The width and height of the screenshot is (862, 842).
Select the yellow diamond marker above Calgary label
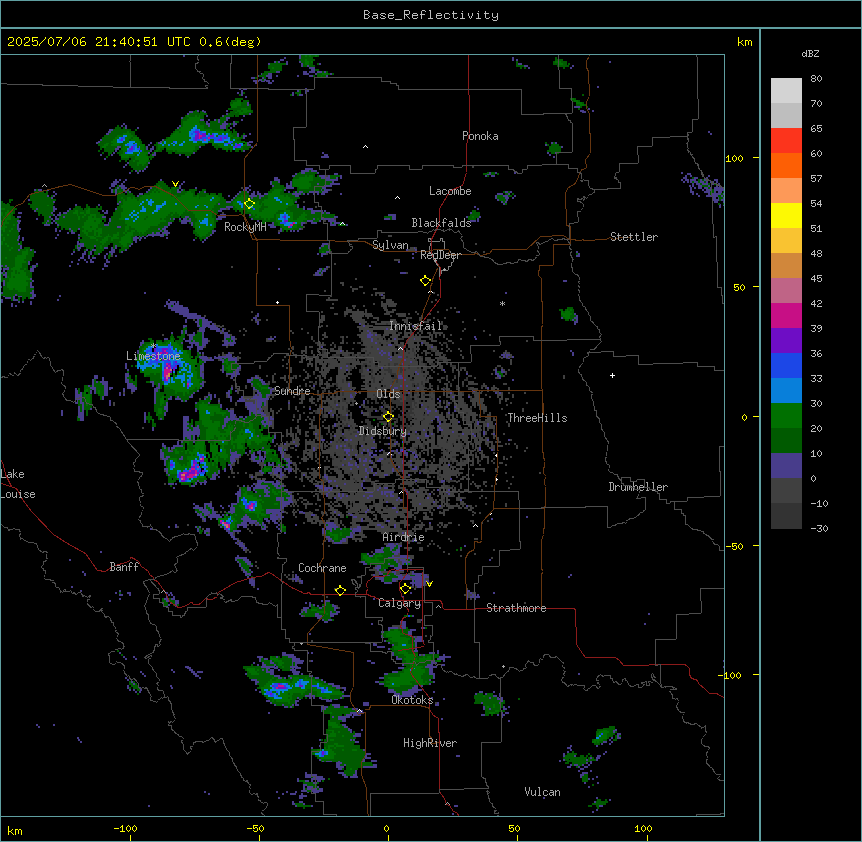coord(405,589)
